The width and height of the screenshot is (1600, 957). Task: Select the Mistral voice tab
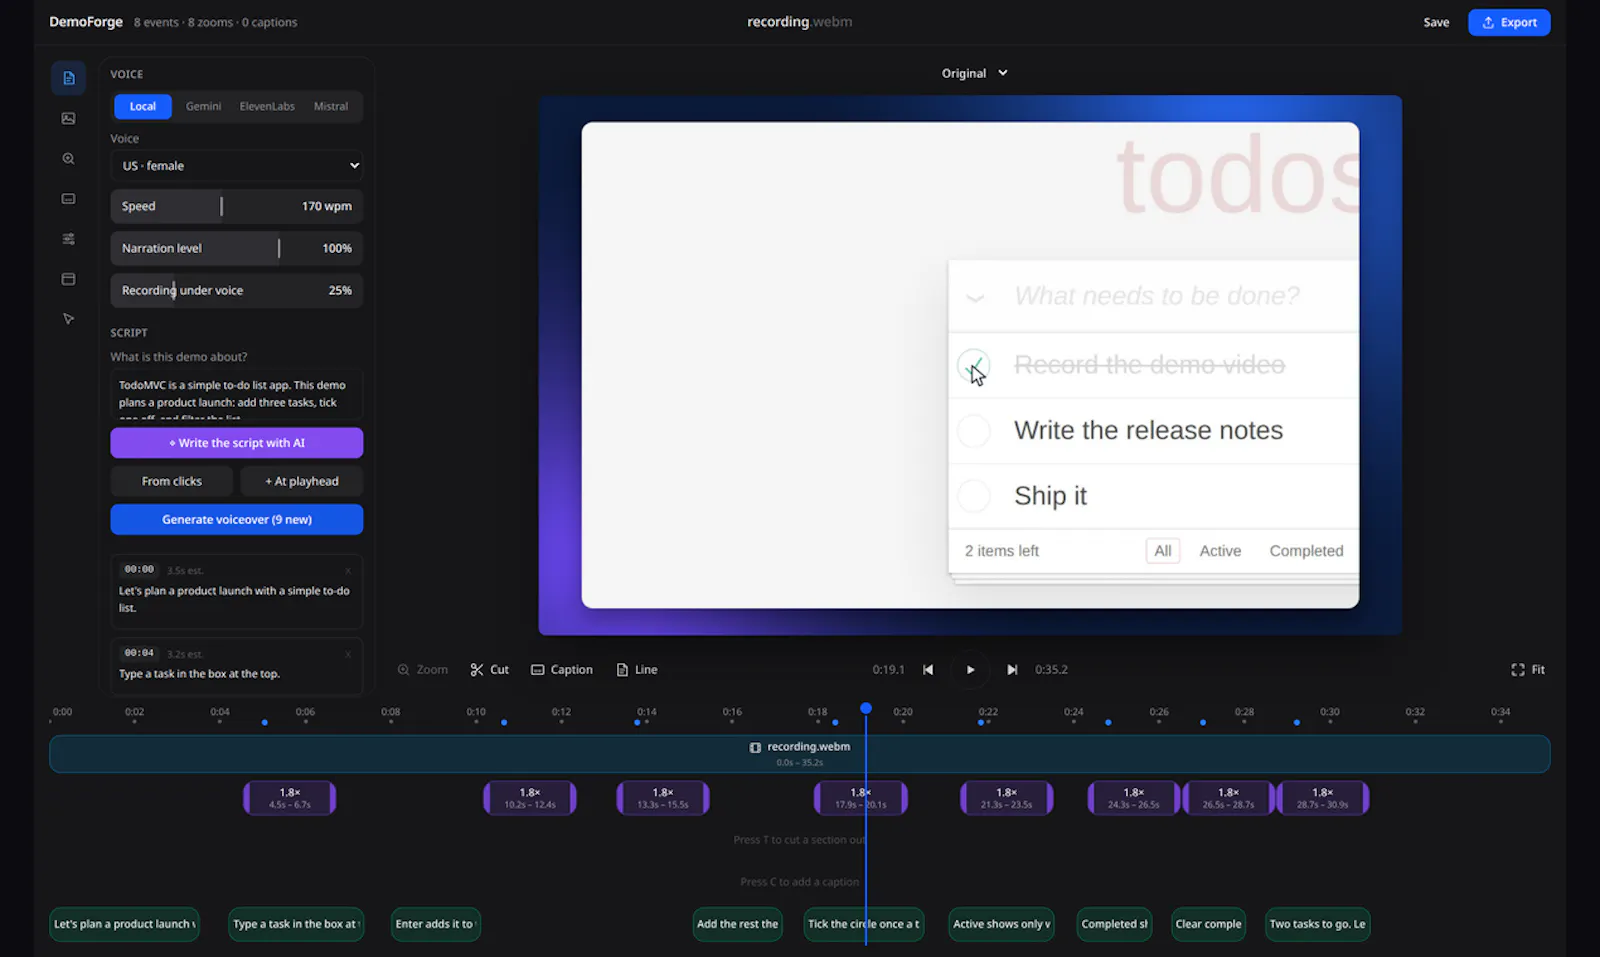331,106
